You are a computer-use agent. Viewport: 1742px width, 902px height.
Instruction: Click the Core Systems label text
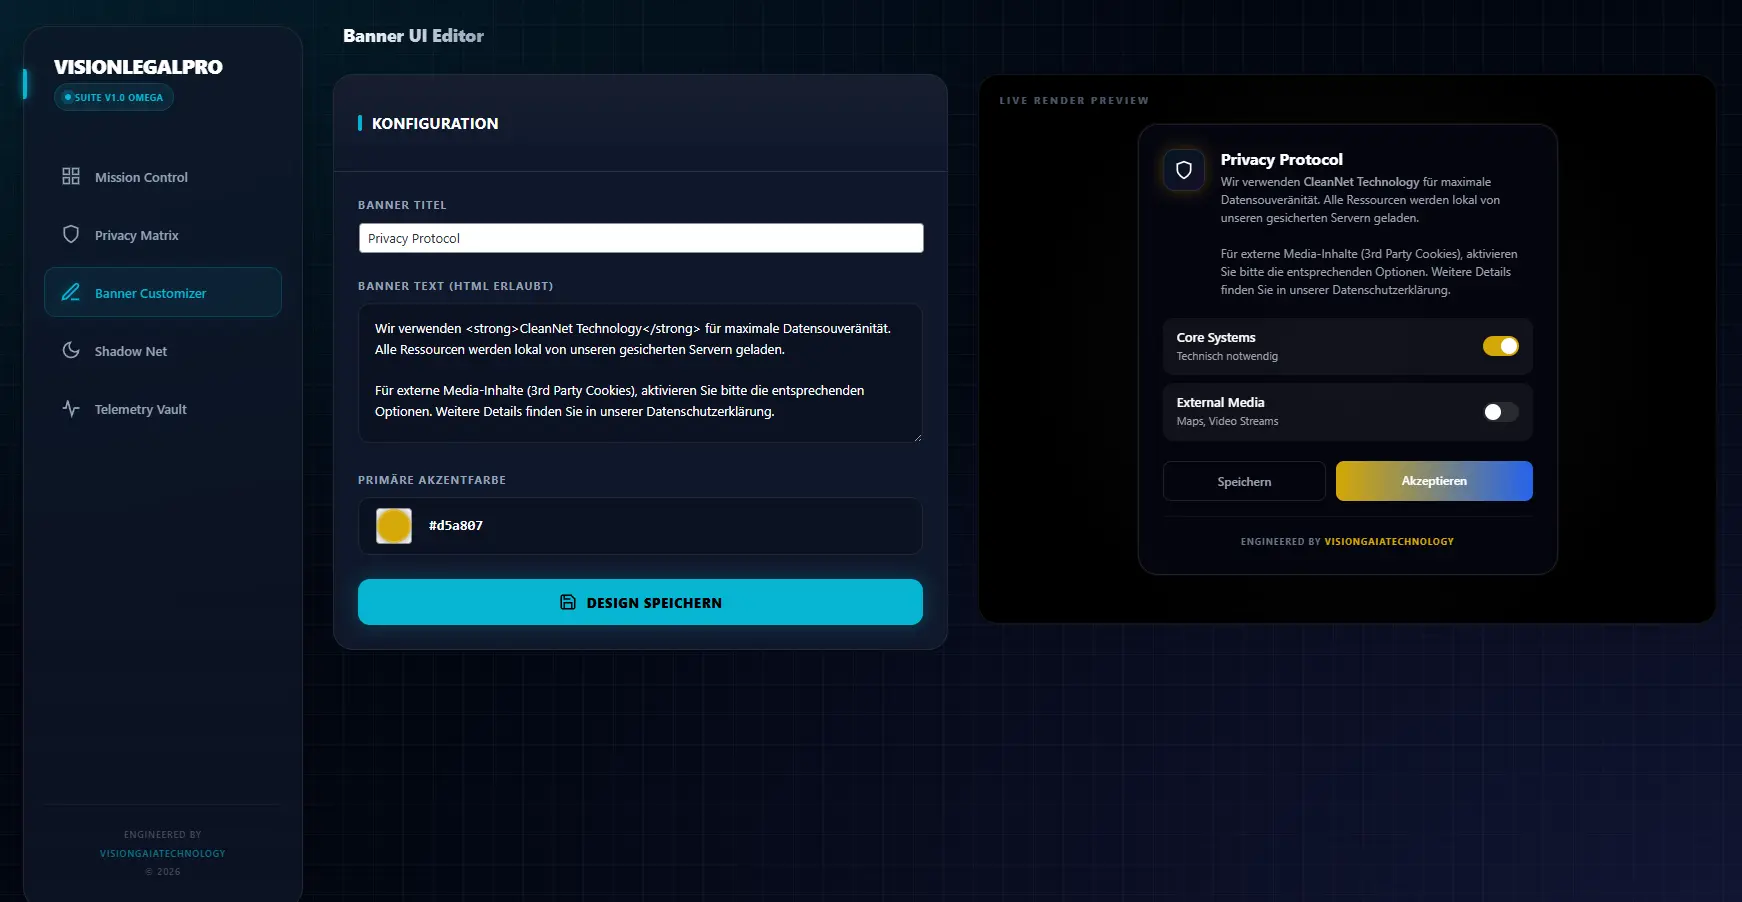[x=1216, y=338]
